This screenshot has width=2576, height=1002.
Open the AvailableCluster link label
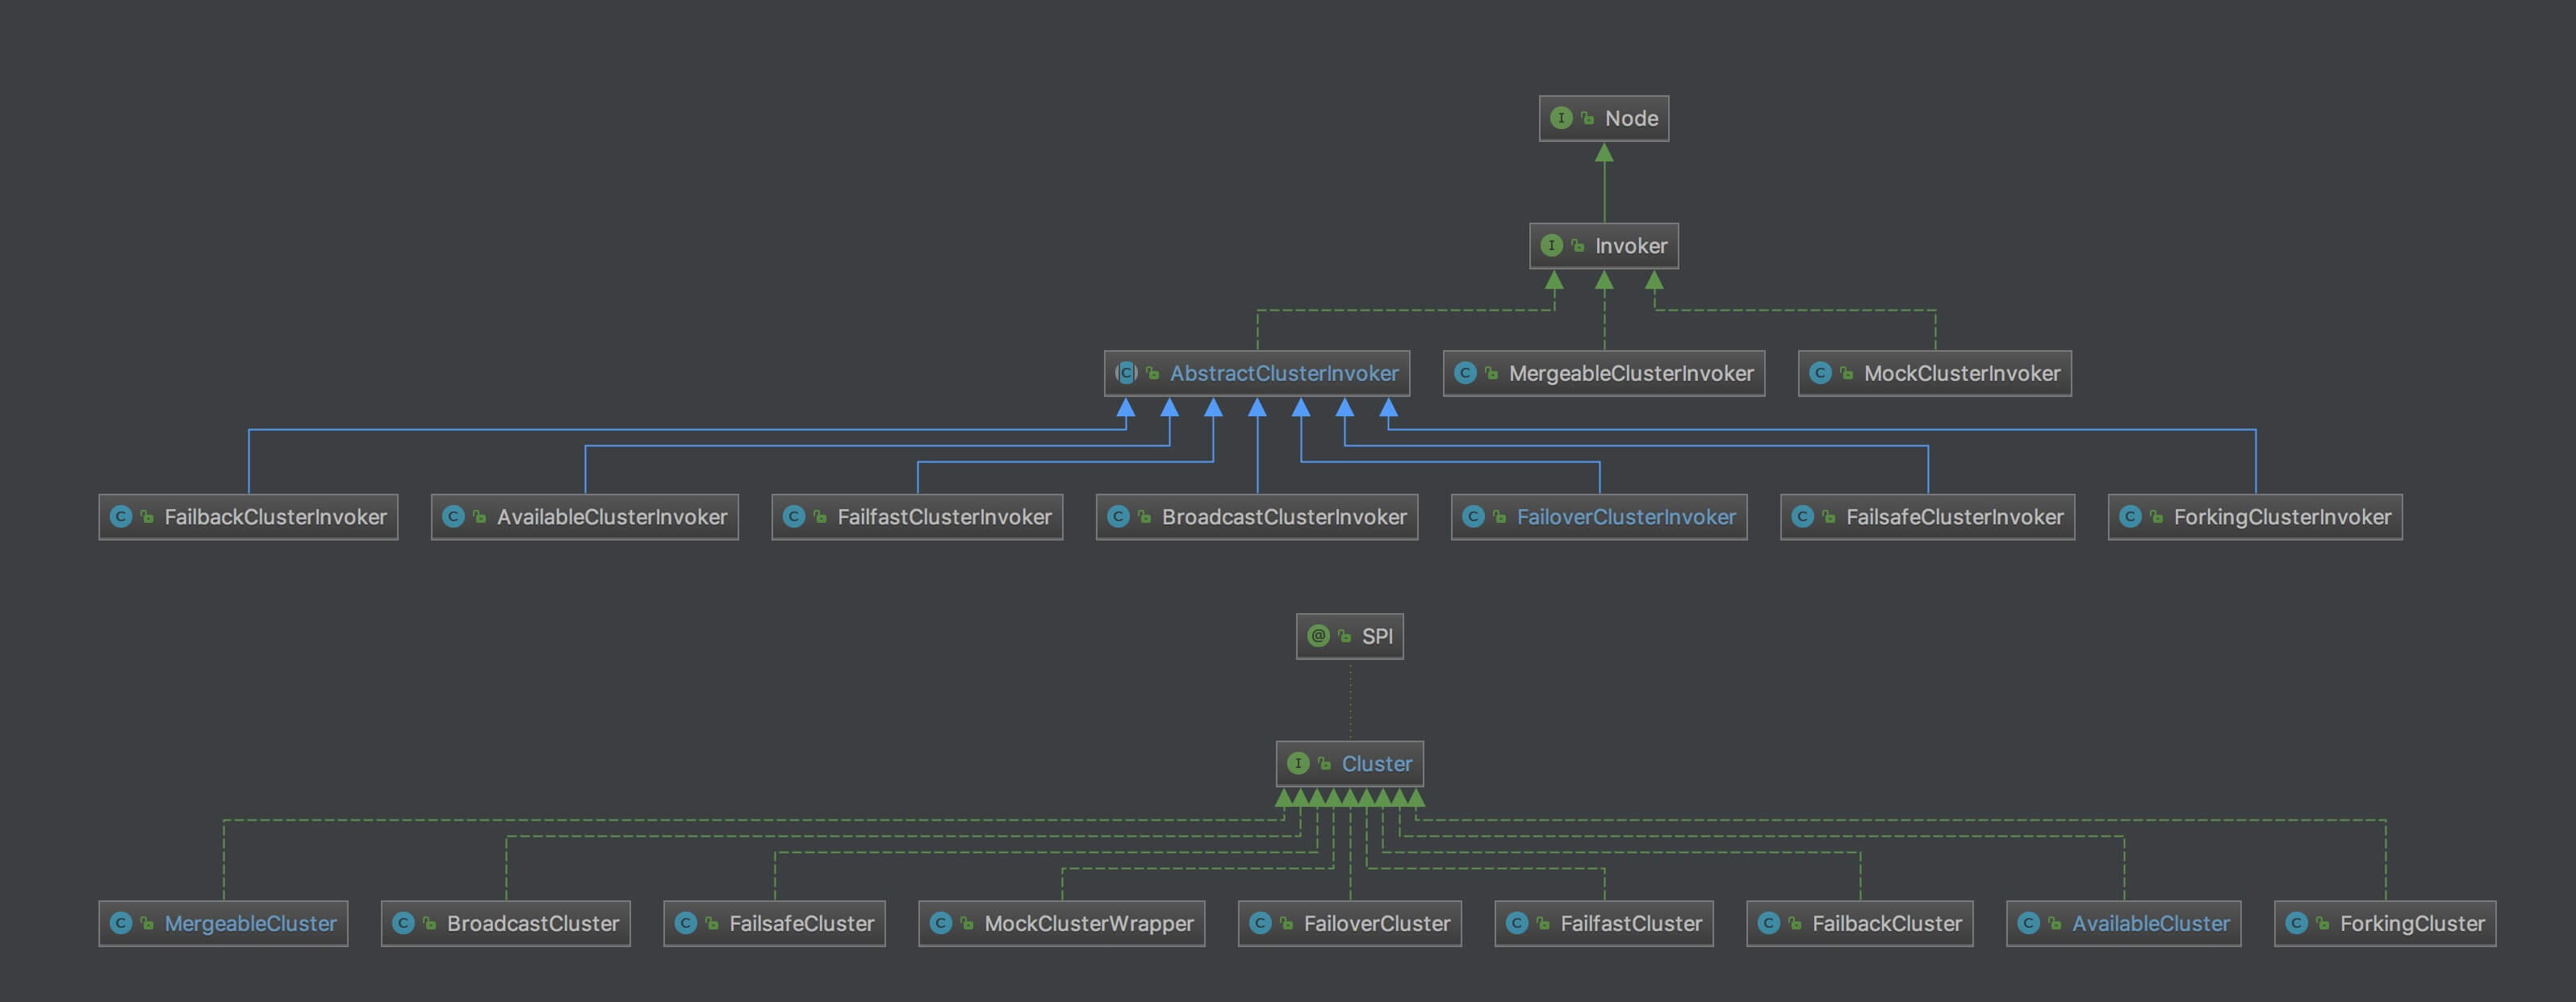point(2151,924)
